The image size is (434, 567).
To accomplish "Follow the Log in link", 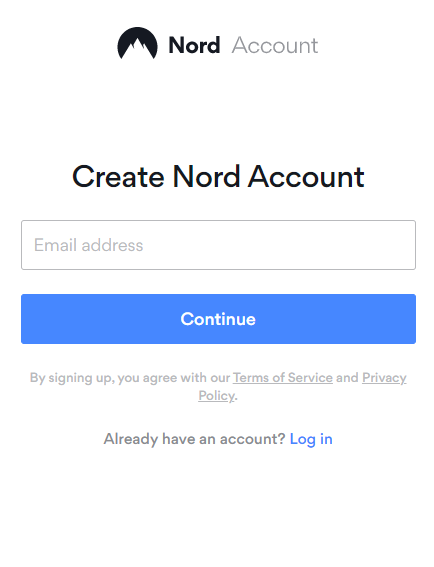I will pyautogui.click(x=311, y=439).
